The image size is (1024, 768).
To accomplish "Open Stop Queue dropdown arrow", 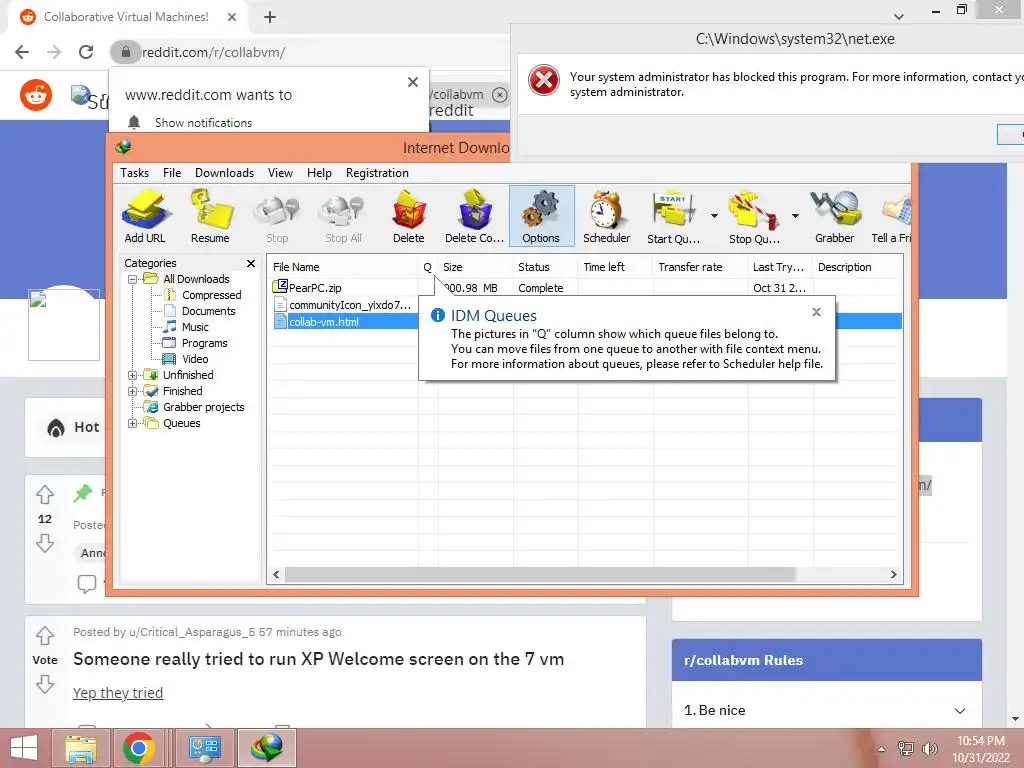I will pos(795,216).
